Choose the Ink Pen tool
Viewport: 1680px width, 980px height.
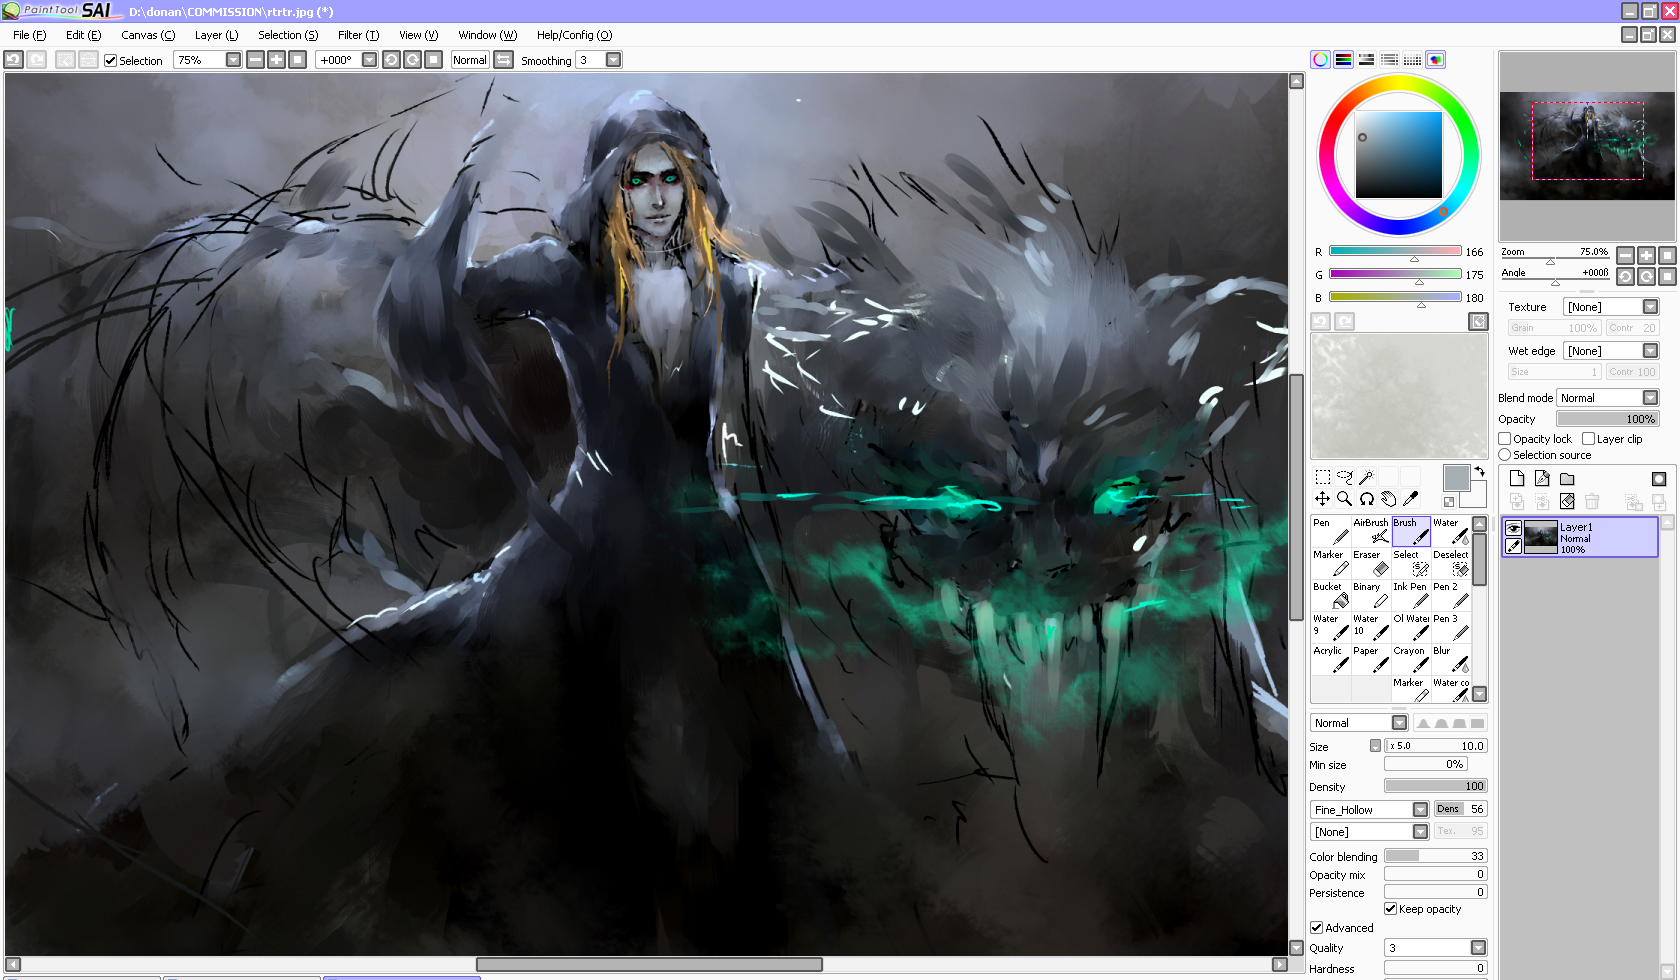pos(1411,595)
